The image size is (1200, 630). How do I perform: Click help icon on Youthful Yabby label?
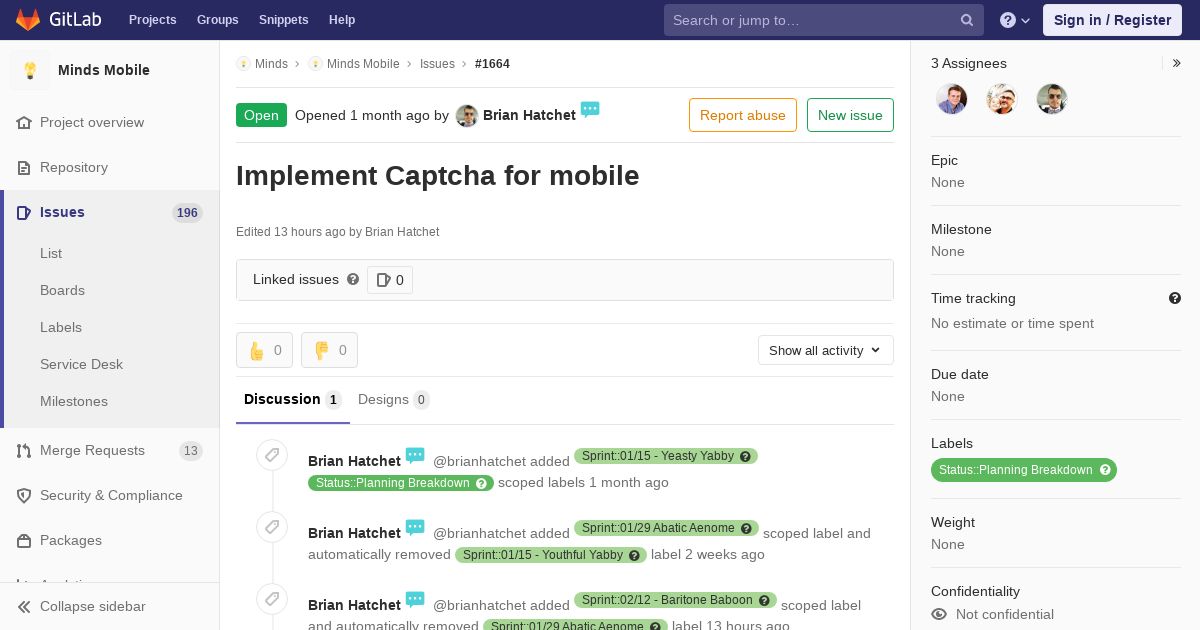click(635, 555)
